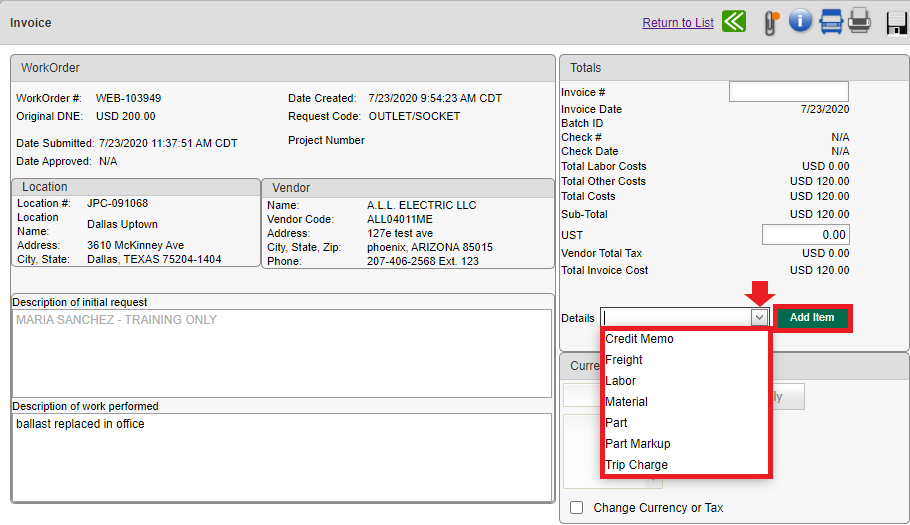Click vendor code ALL04011ME

399,219
